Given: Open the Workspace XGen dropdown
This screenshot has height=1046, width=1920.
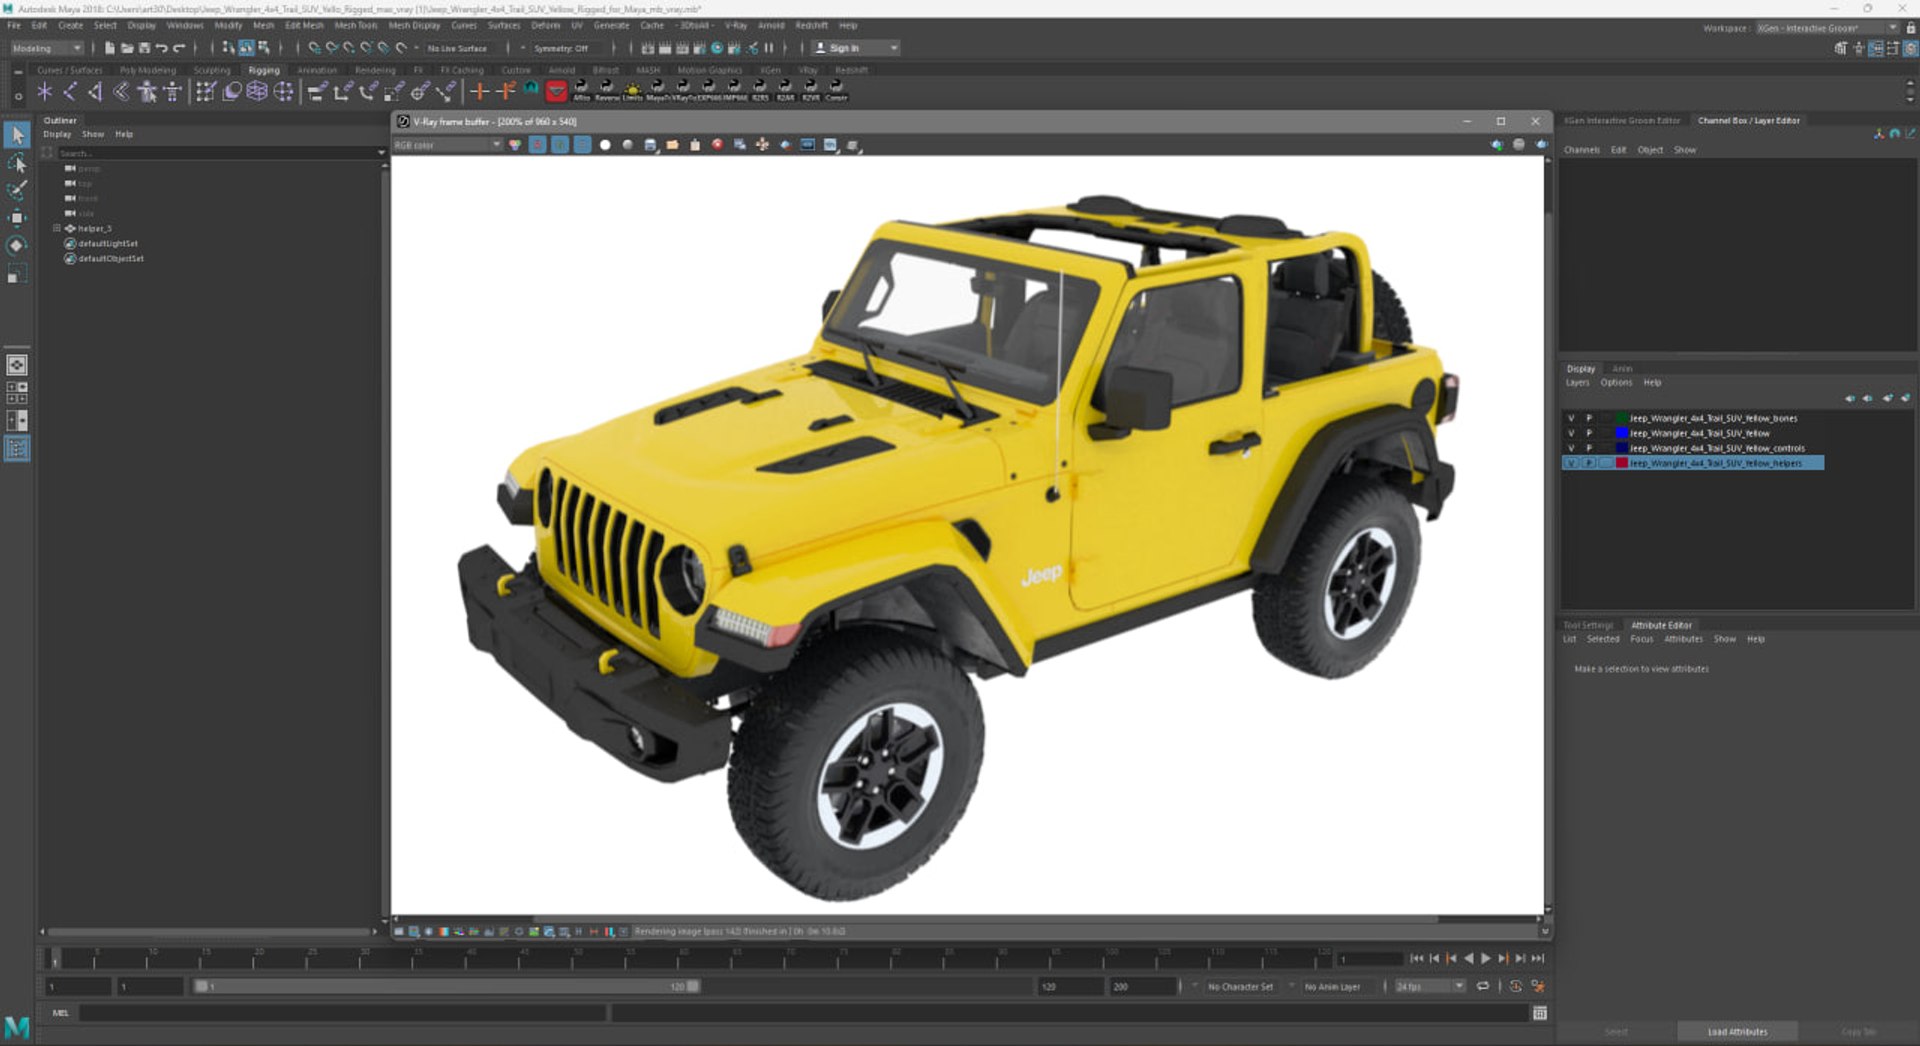Looking at the screenshot, I should click(1827, 28).
